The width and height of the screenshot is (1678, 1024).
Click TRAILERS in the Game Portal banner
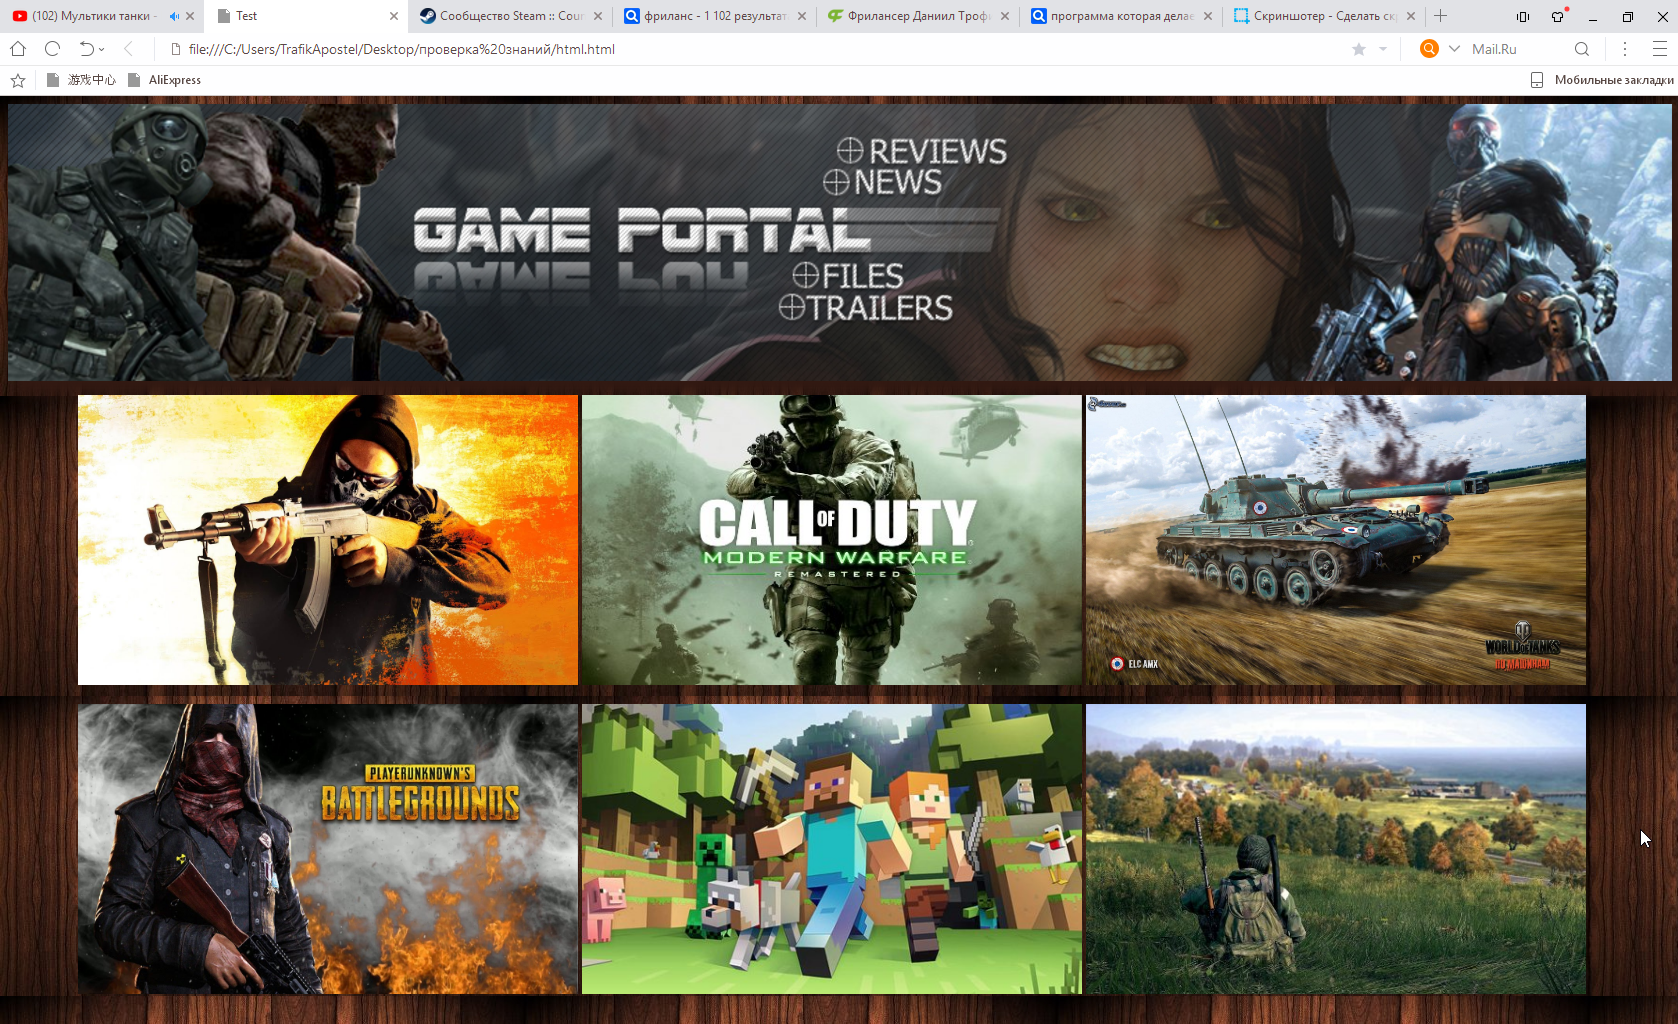coord(866,307)
